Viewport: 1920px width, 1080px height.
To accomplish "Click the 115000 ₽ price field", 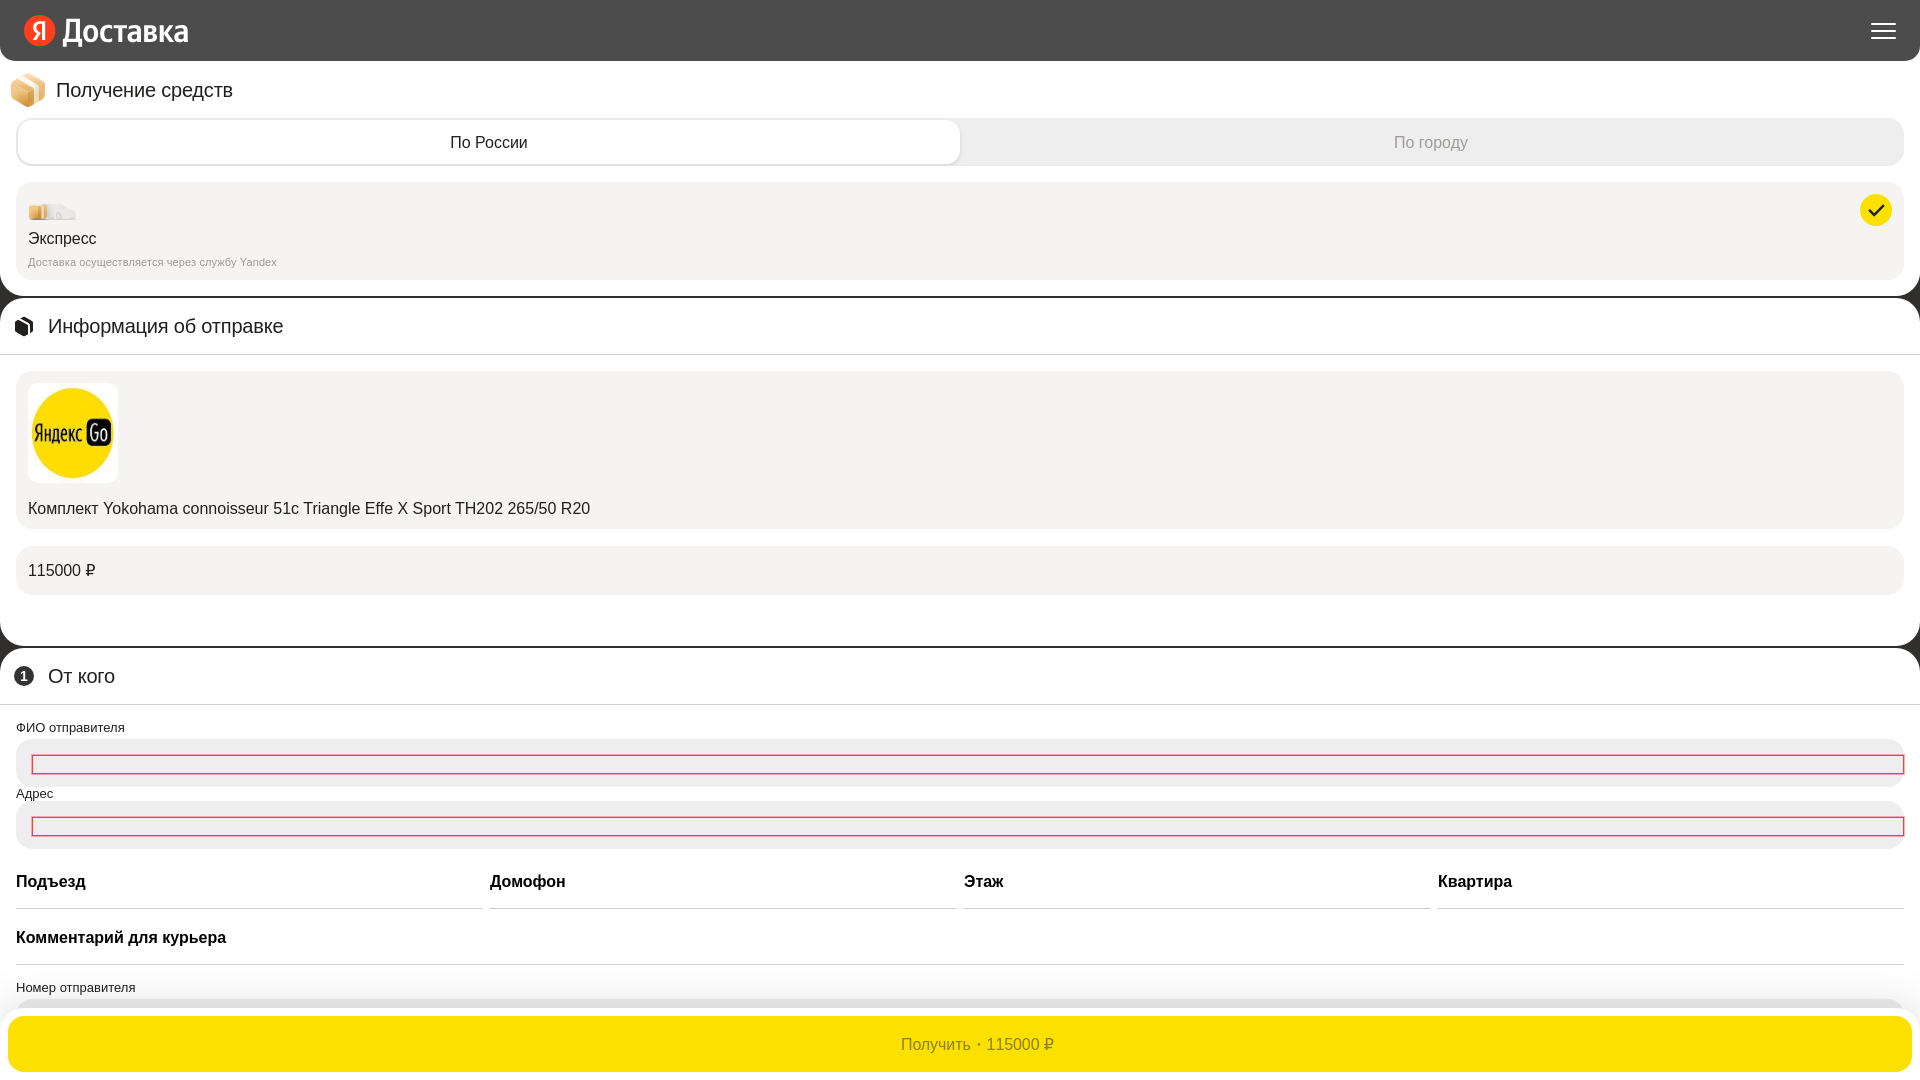I will click(x=960, y=570).
